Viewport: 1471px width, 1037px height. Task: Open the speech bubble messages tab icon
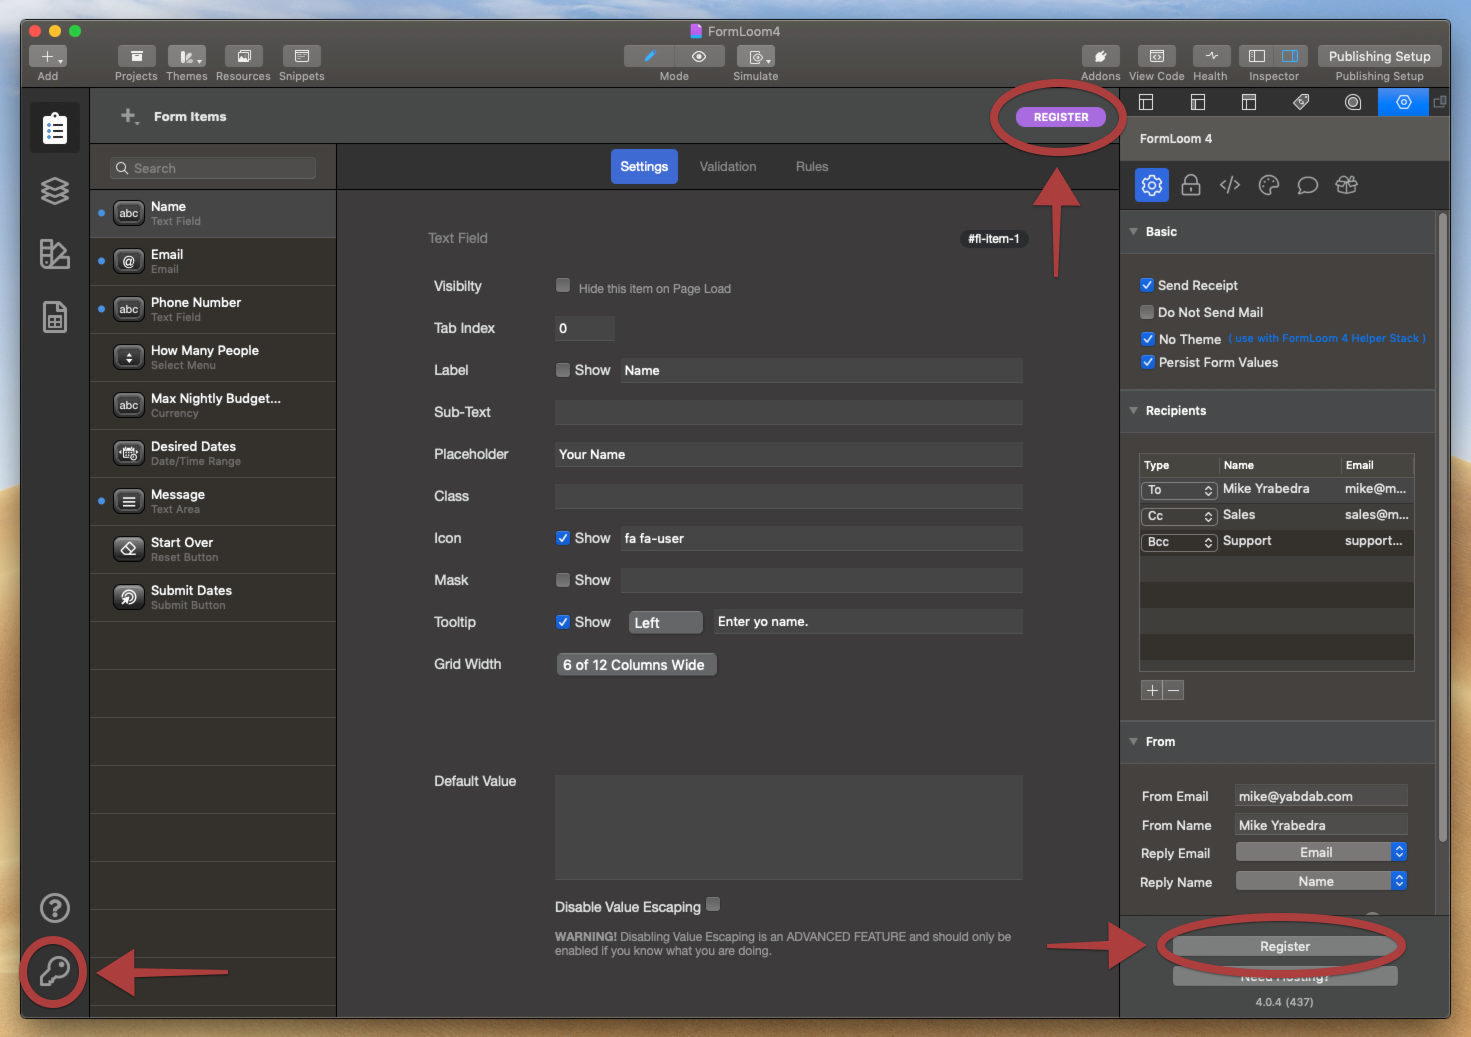(x=1307, y=185)
